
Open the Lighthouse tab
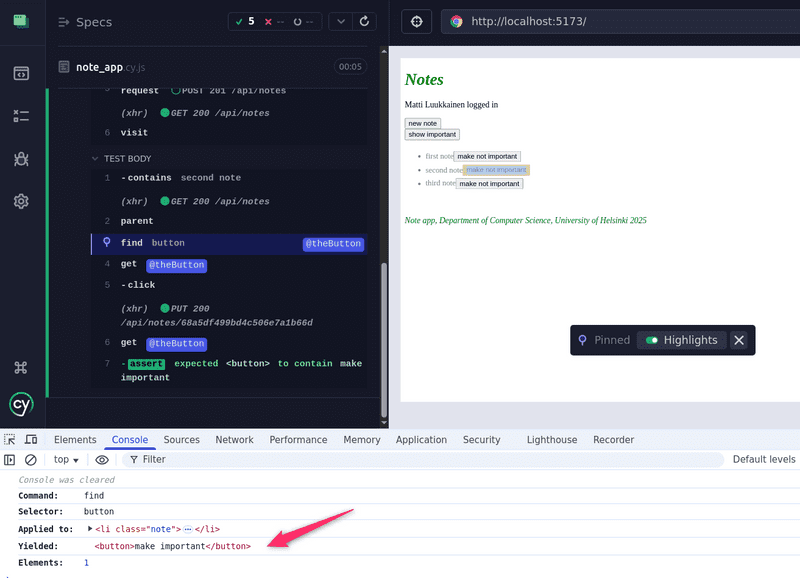[552, 440]
